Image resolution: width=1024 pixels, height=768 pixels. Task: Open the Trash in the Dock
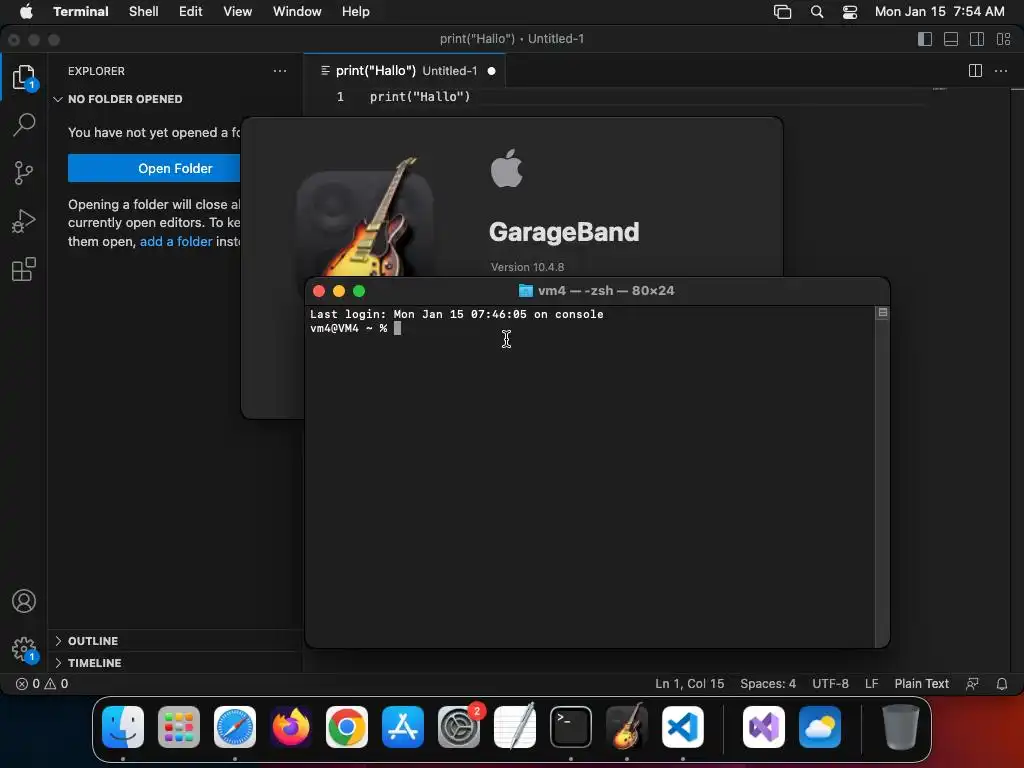pyautogui.click(x=901, y=727)
